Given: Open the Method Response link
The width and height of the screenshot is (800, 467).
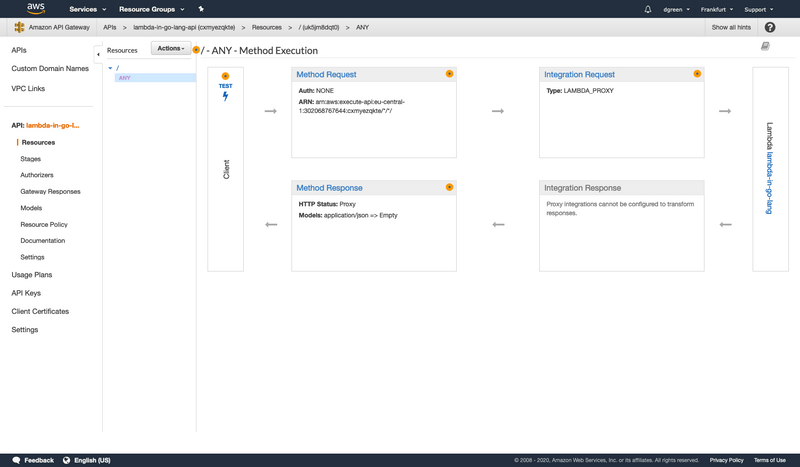Looking at the screenshot, I should (x=329, y=188).
